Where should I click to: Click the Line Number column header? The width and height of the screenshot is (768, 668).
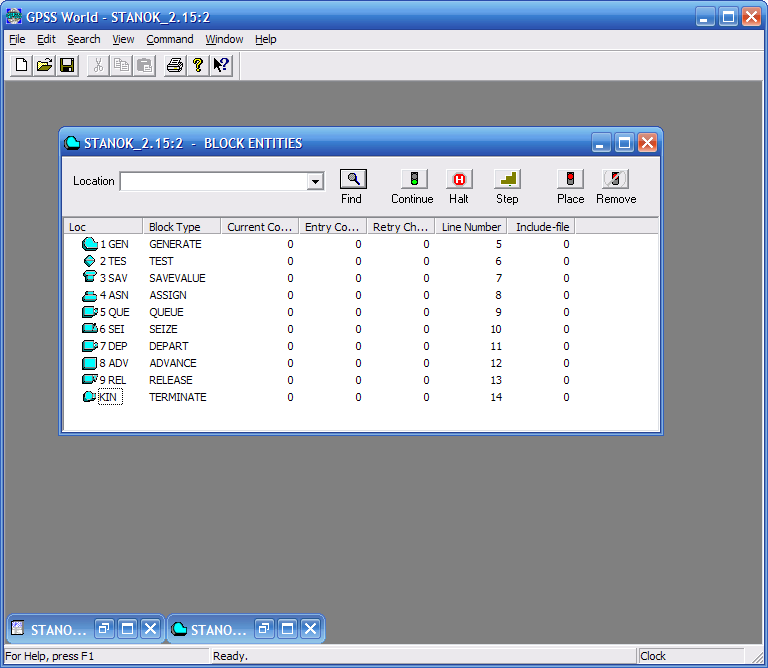(x=471, y=227)
